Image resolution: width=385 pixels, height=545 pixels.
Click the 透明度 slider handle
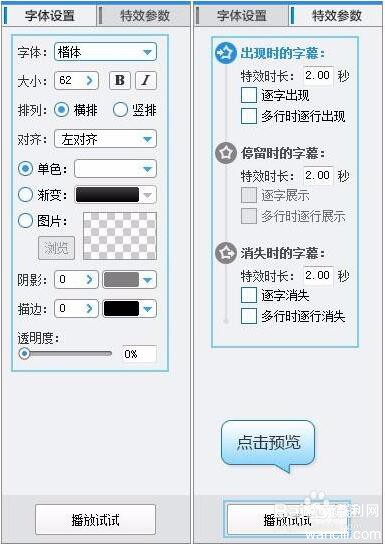click(x=24, y=354)
